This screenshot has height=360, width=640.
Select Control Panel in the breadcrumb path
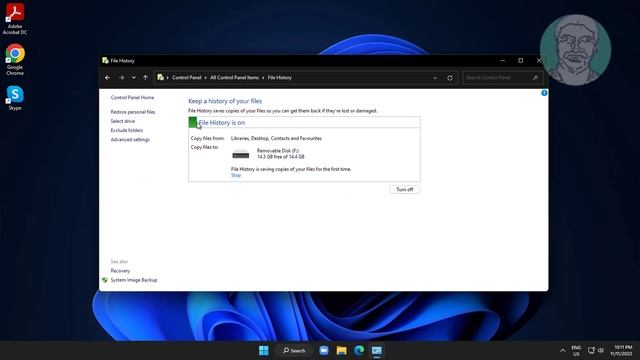pyautogui.click(x=187, y=78)
